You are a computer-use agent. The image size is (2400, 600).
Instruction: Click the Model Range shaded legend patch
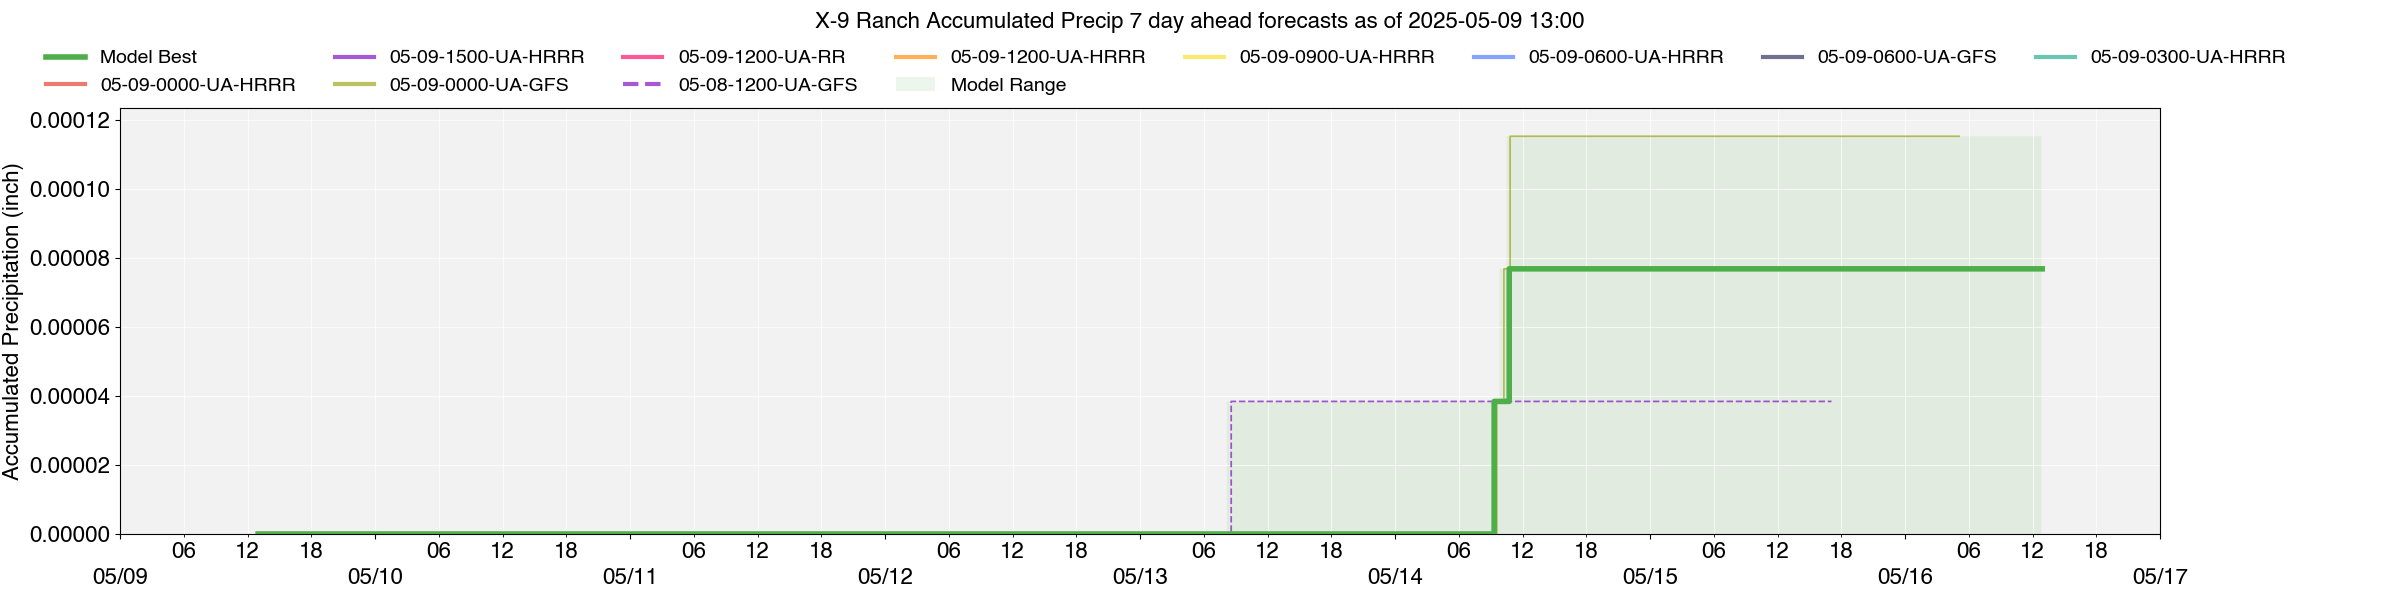(x=916, y=85)
